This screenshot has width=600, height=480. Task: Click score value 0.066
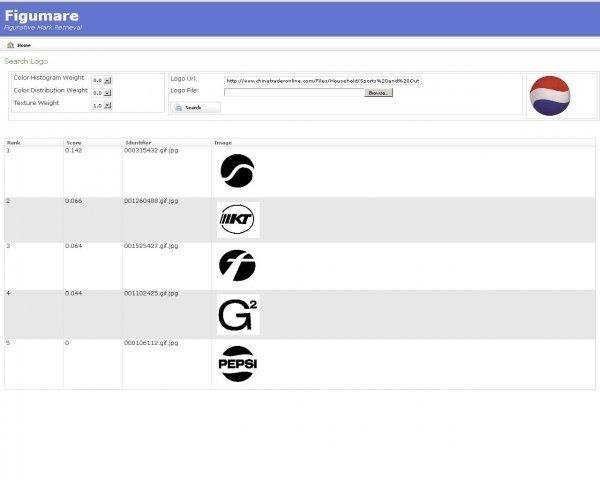(73, 201)
